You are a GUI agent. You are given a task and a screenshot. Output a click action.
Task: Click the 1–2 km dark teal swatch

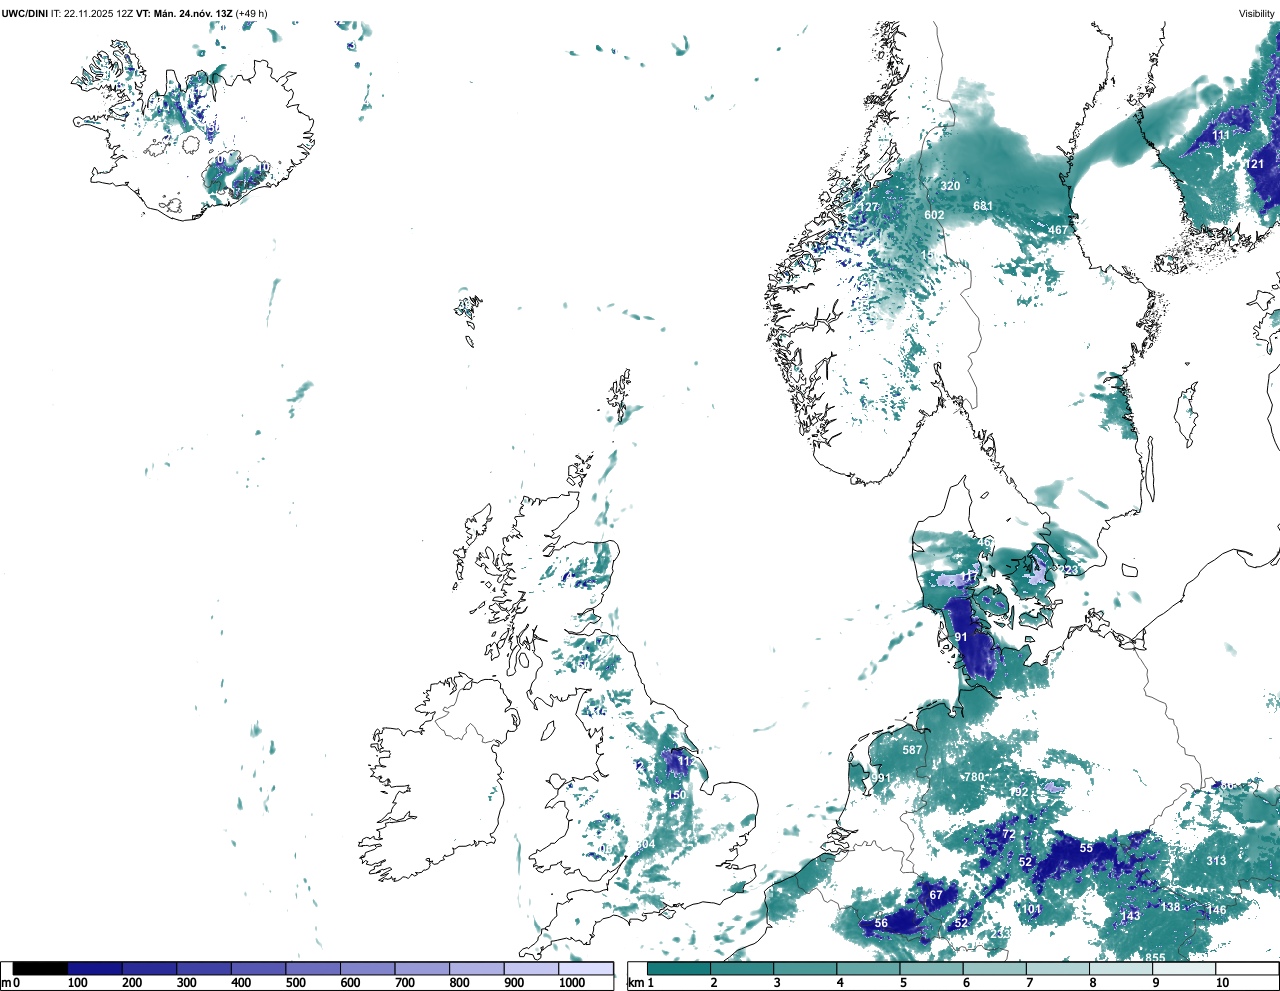(679, 968)
